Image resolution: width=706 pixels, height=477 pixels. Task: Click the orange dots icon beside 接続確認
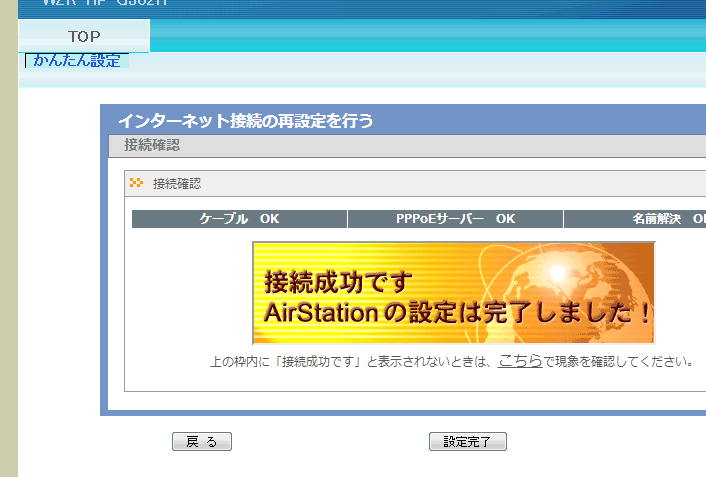click(x=136, y=183)
